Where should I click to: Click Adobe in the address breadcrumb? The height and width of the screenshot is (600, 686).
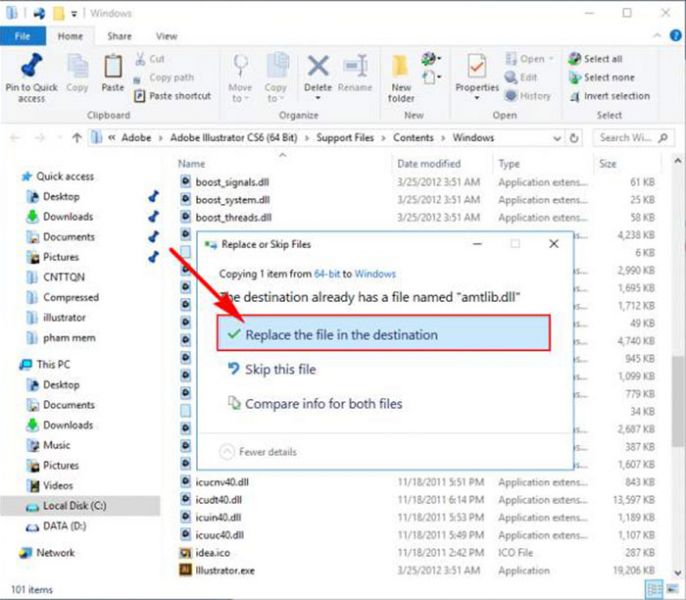click(136, 138)
